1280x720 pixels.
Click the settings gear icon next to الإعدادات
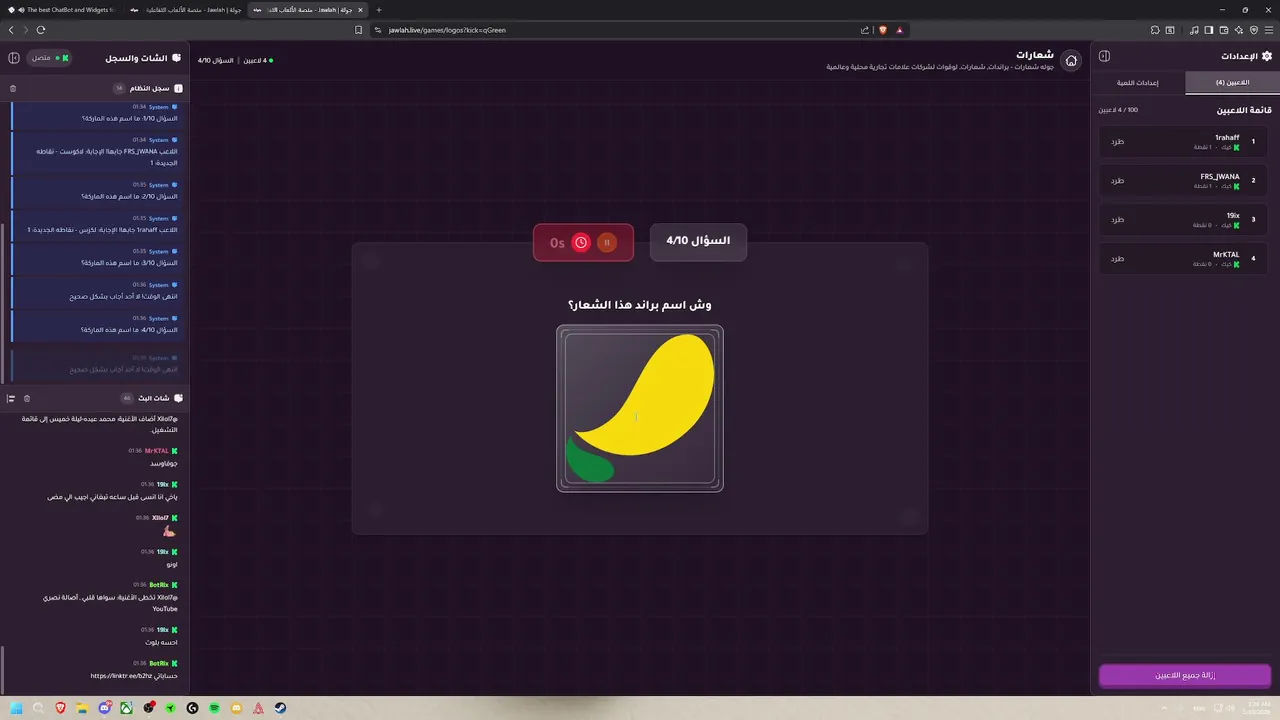point(1267,56)
